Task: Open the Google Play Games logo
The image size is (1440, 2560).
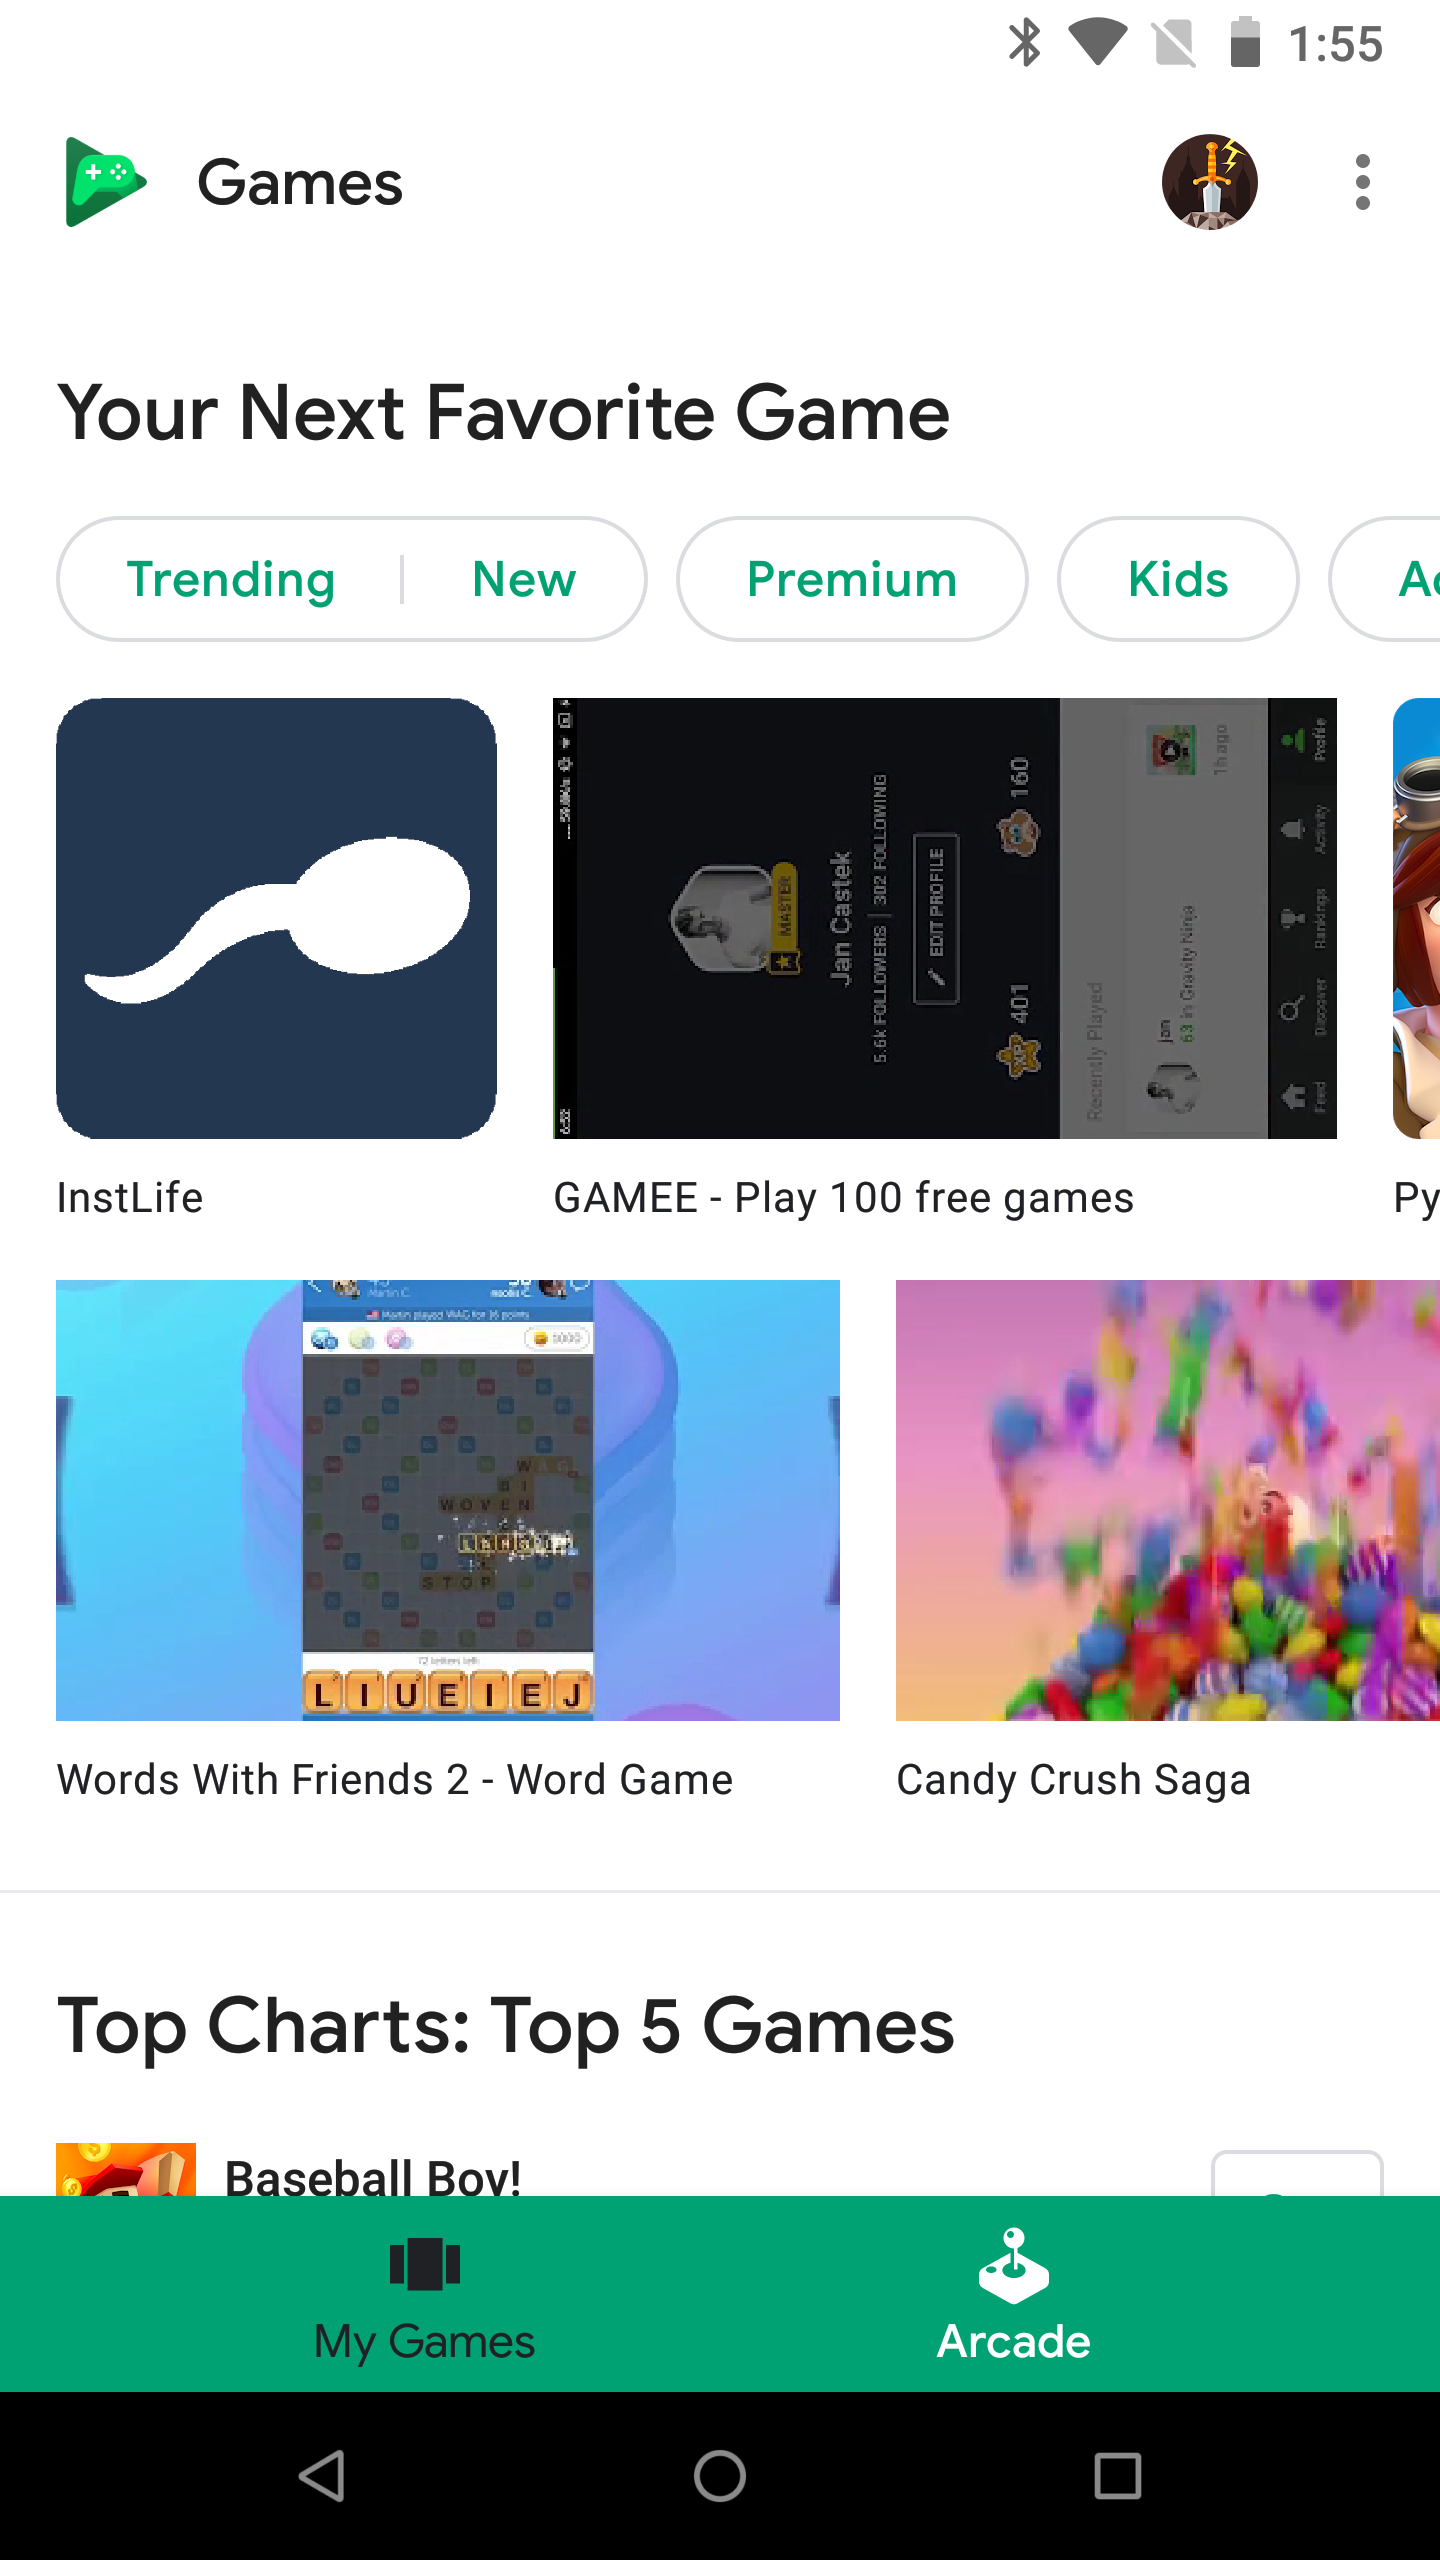Action: coord(105,182)
